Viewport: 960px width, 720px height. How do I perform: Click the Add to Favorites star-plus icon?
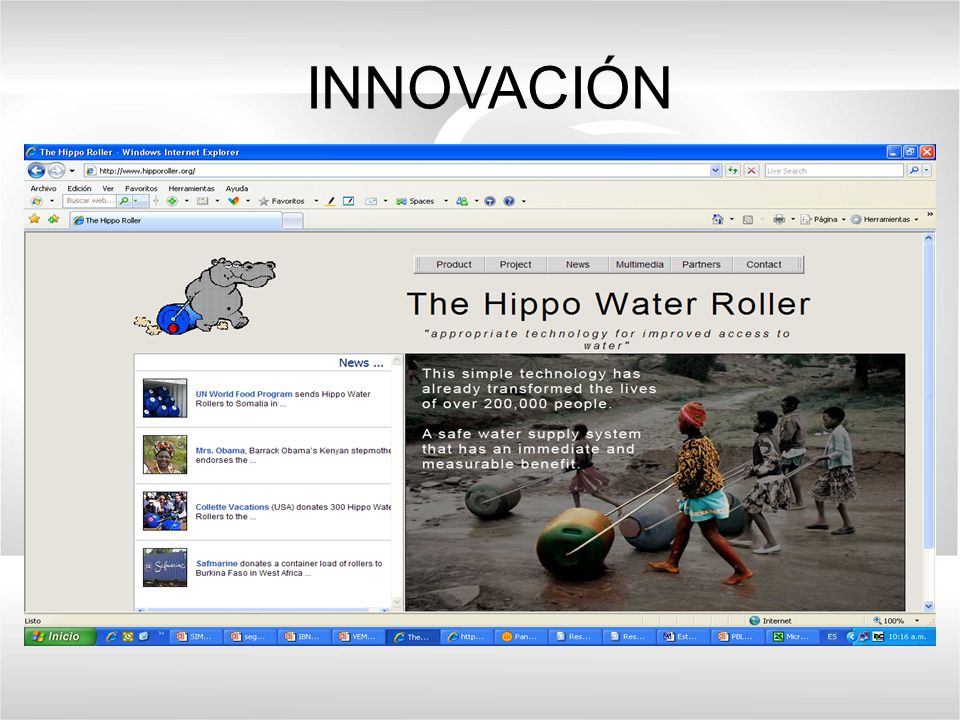[54, 219]
